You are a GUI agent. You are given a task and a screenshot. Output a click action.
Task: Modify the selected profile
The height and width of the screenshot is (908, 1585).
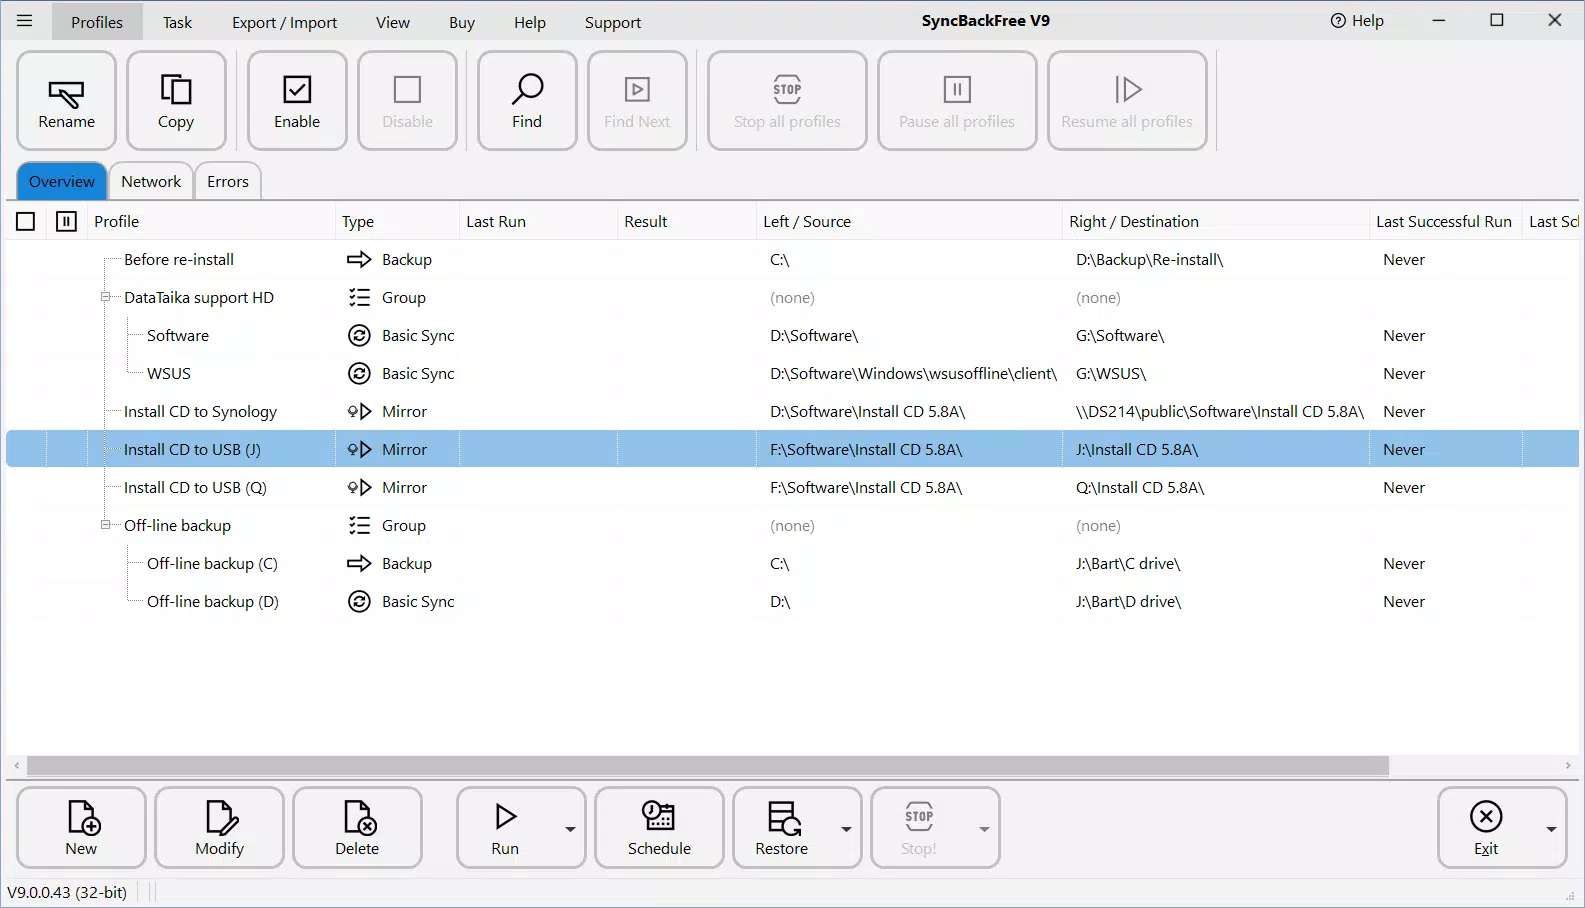219,828
